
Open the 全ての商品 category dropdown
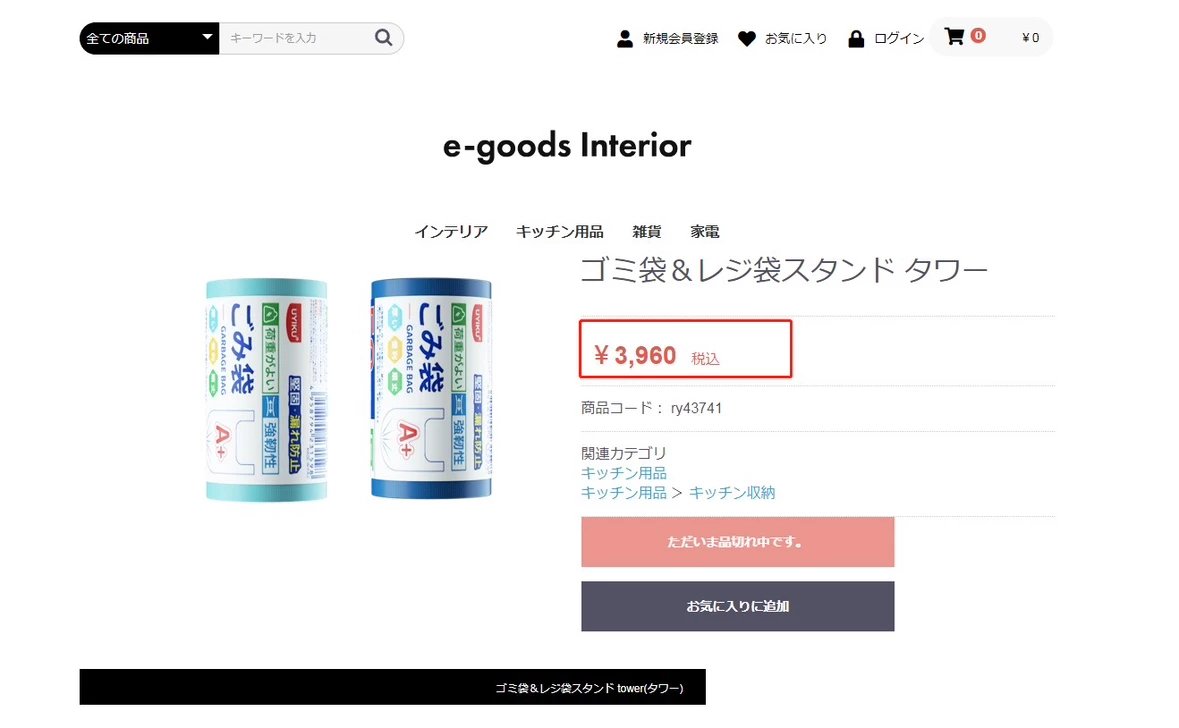[149, 38]
